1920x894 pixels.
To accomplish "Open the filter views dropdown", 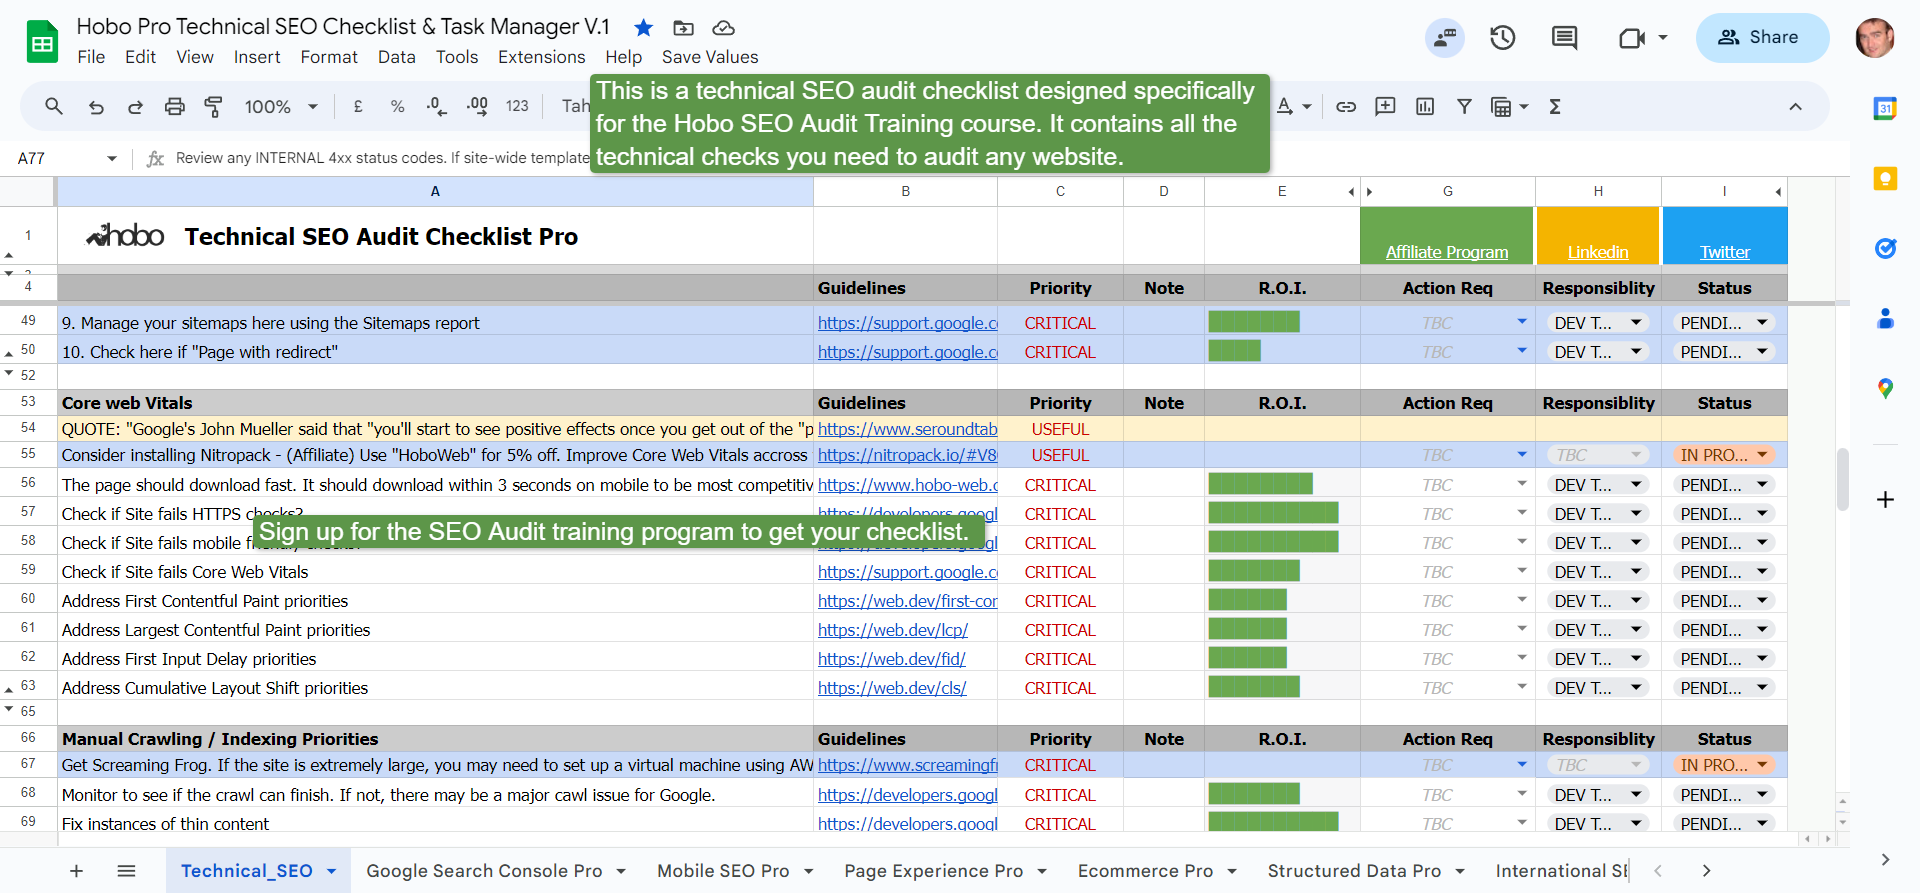I will pos(1524,107).
